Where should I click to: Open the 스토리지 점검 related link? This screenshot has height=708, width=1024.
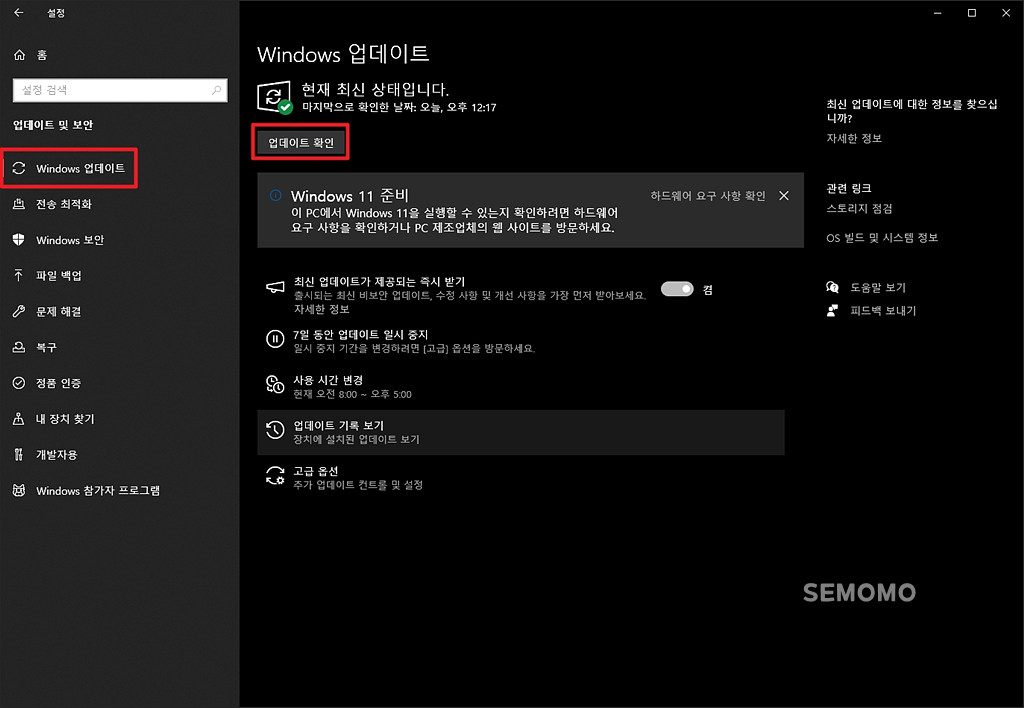click(x=859, y=209)
